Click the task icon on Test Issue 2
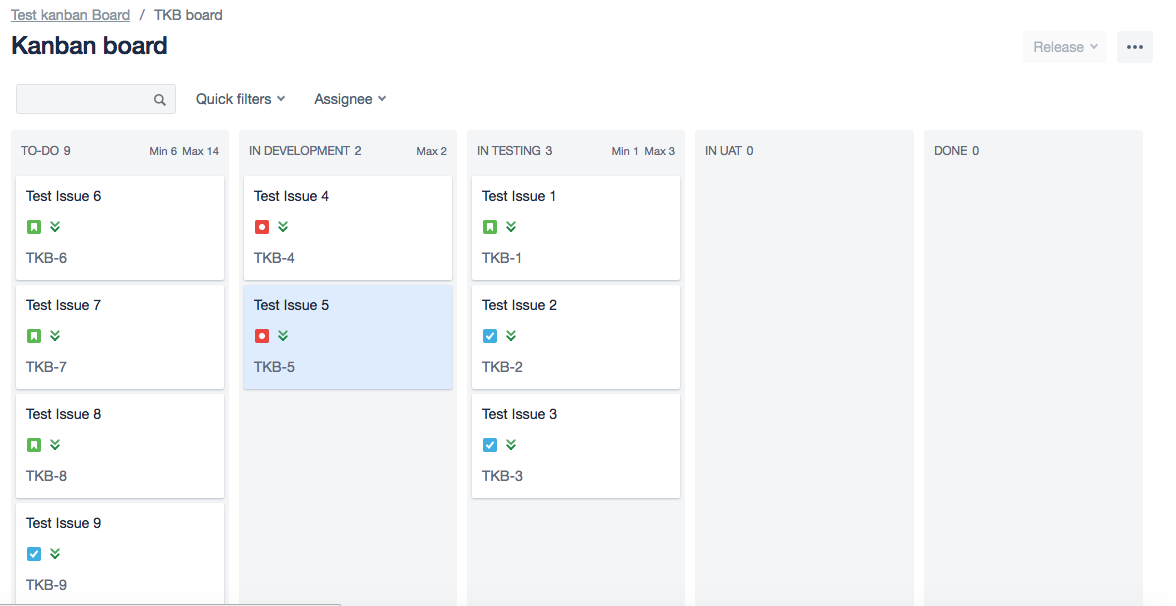Screen dimensions: 1176x606 (x=490, y=336)
